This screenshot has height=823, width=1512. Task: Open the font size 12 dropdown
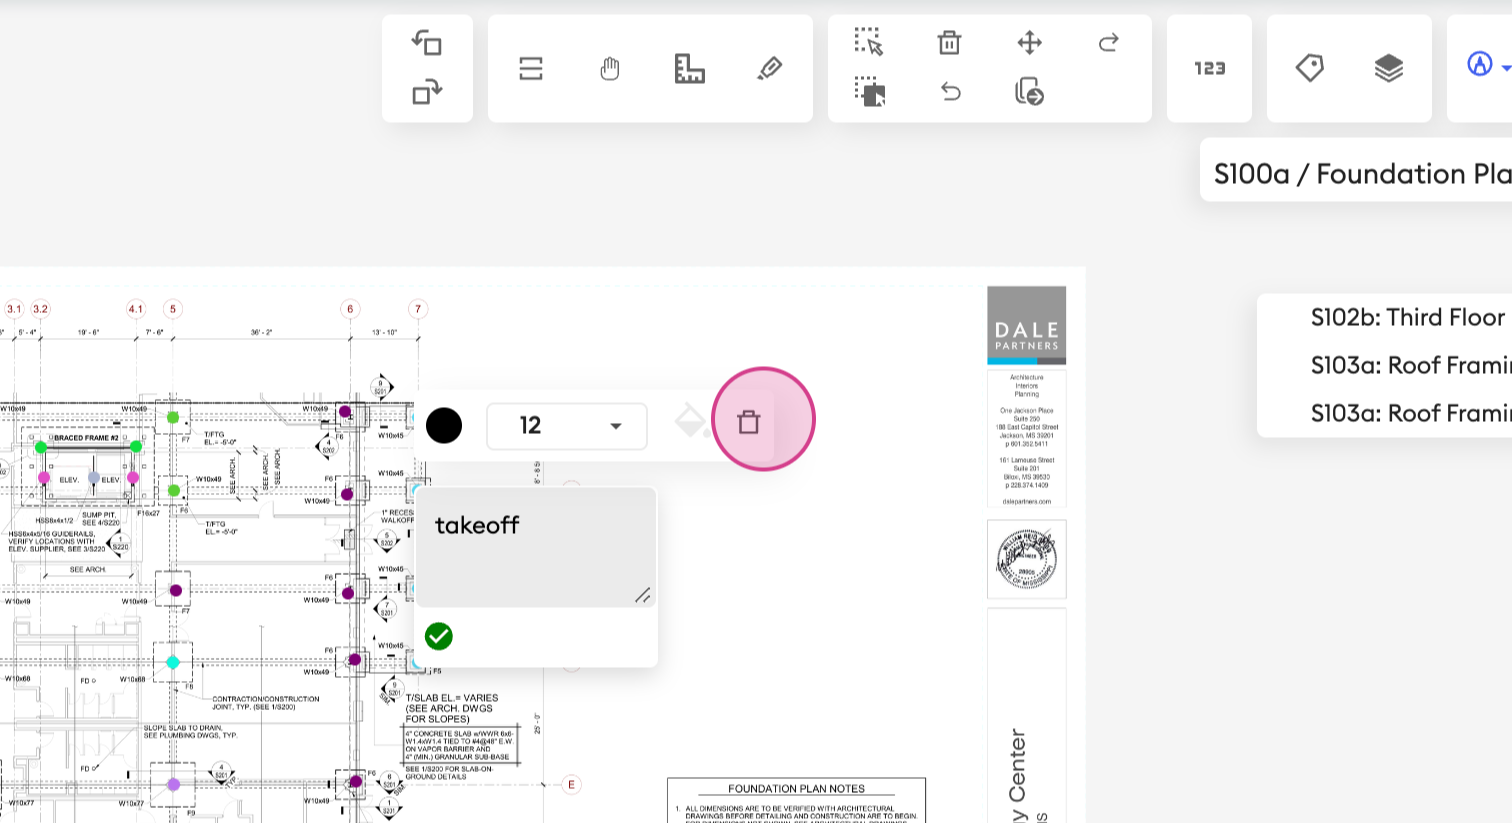[567, 425]
